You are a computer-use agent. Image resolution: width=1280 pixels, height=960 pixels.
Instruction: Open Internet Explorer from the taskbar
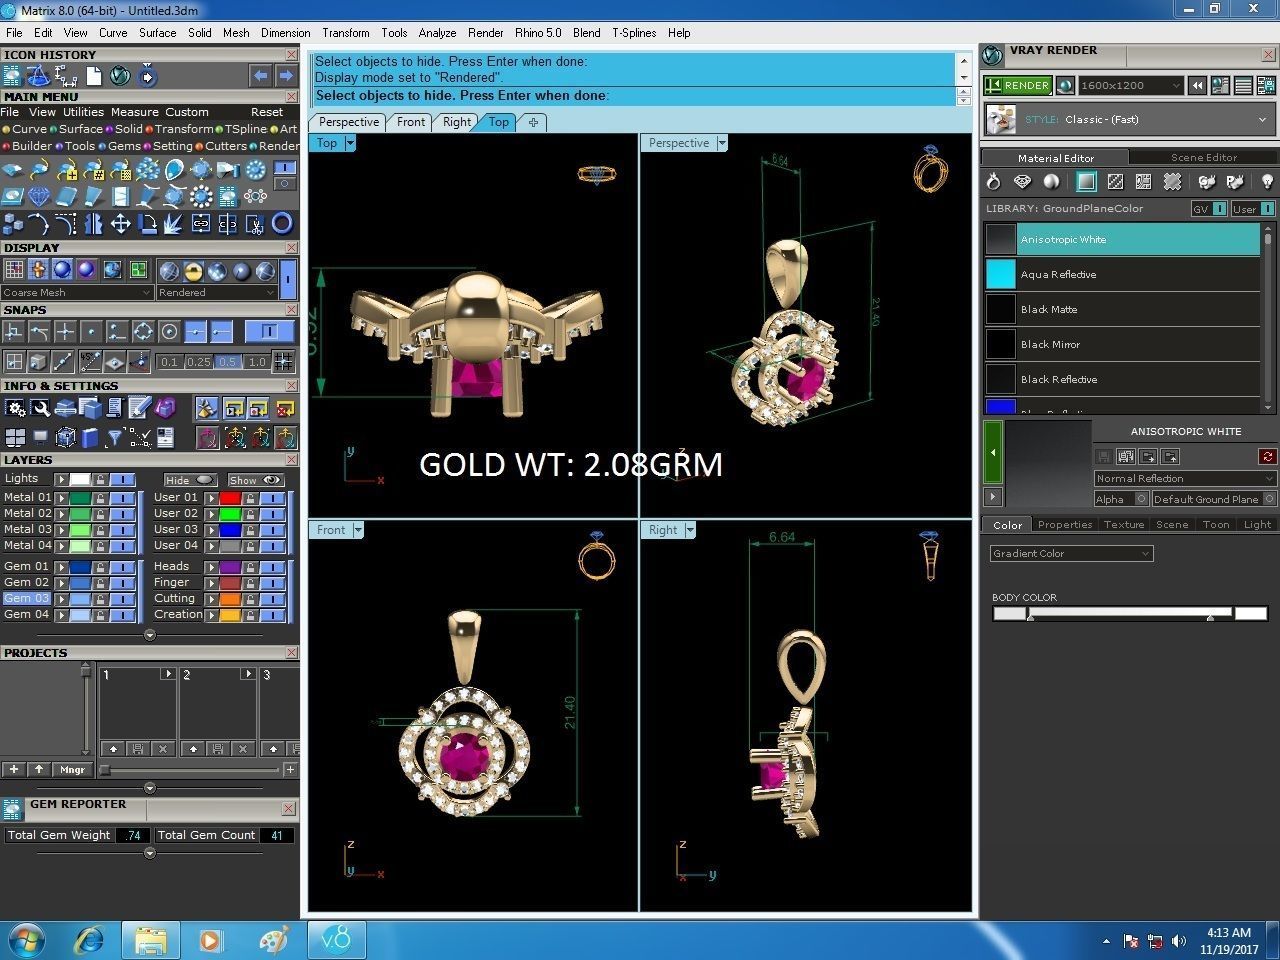(x=89, y=940)
